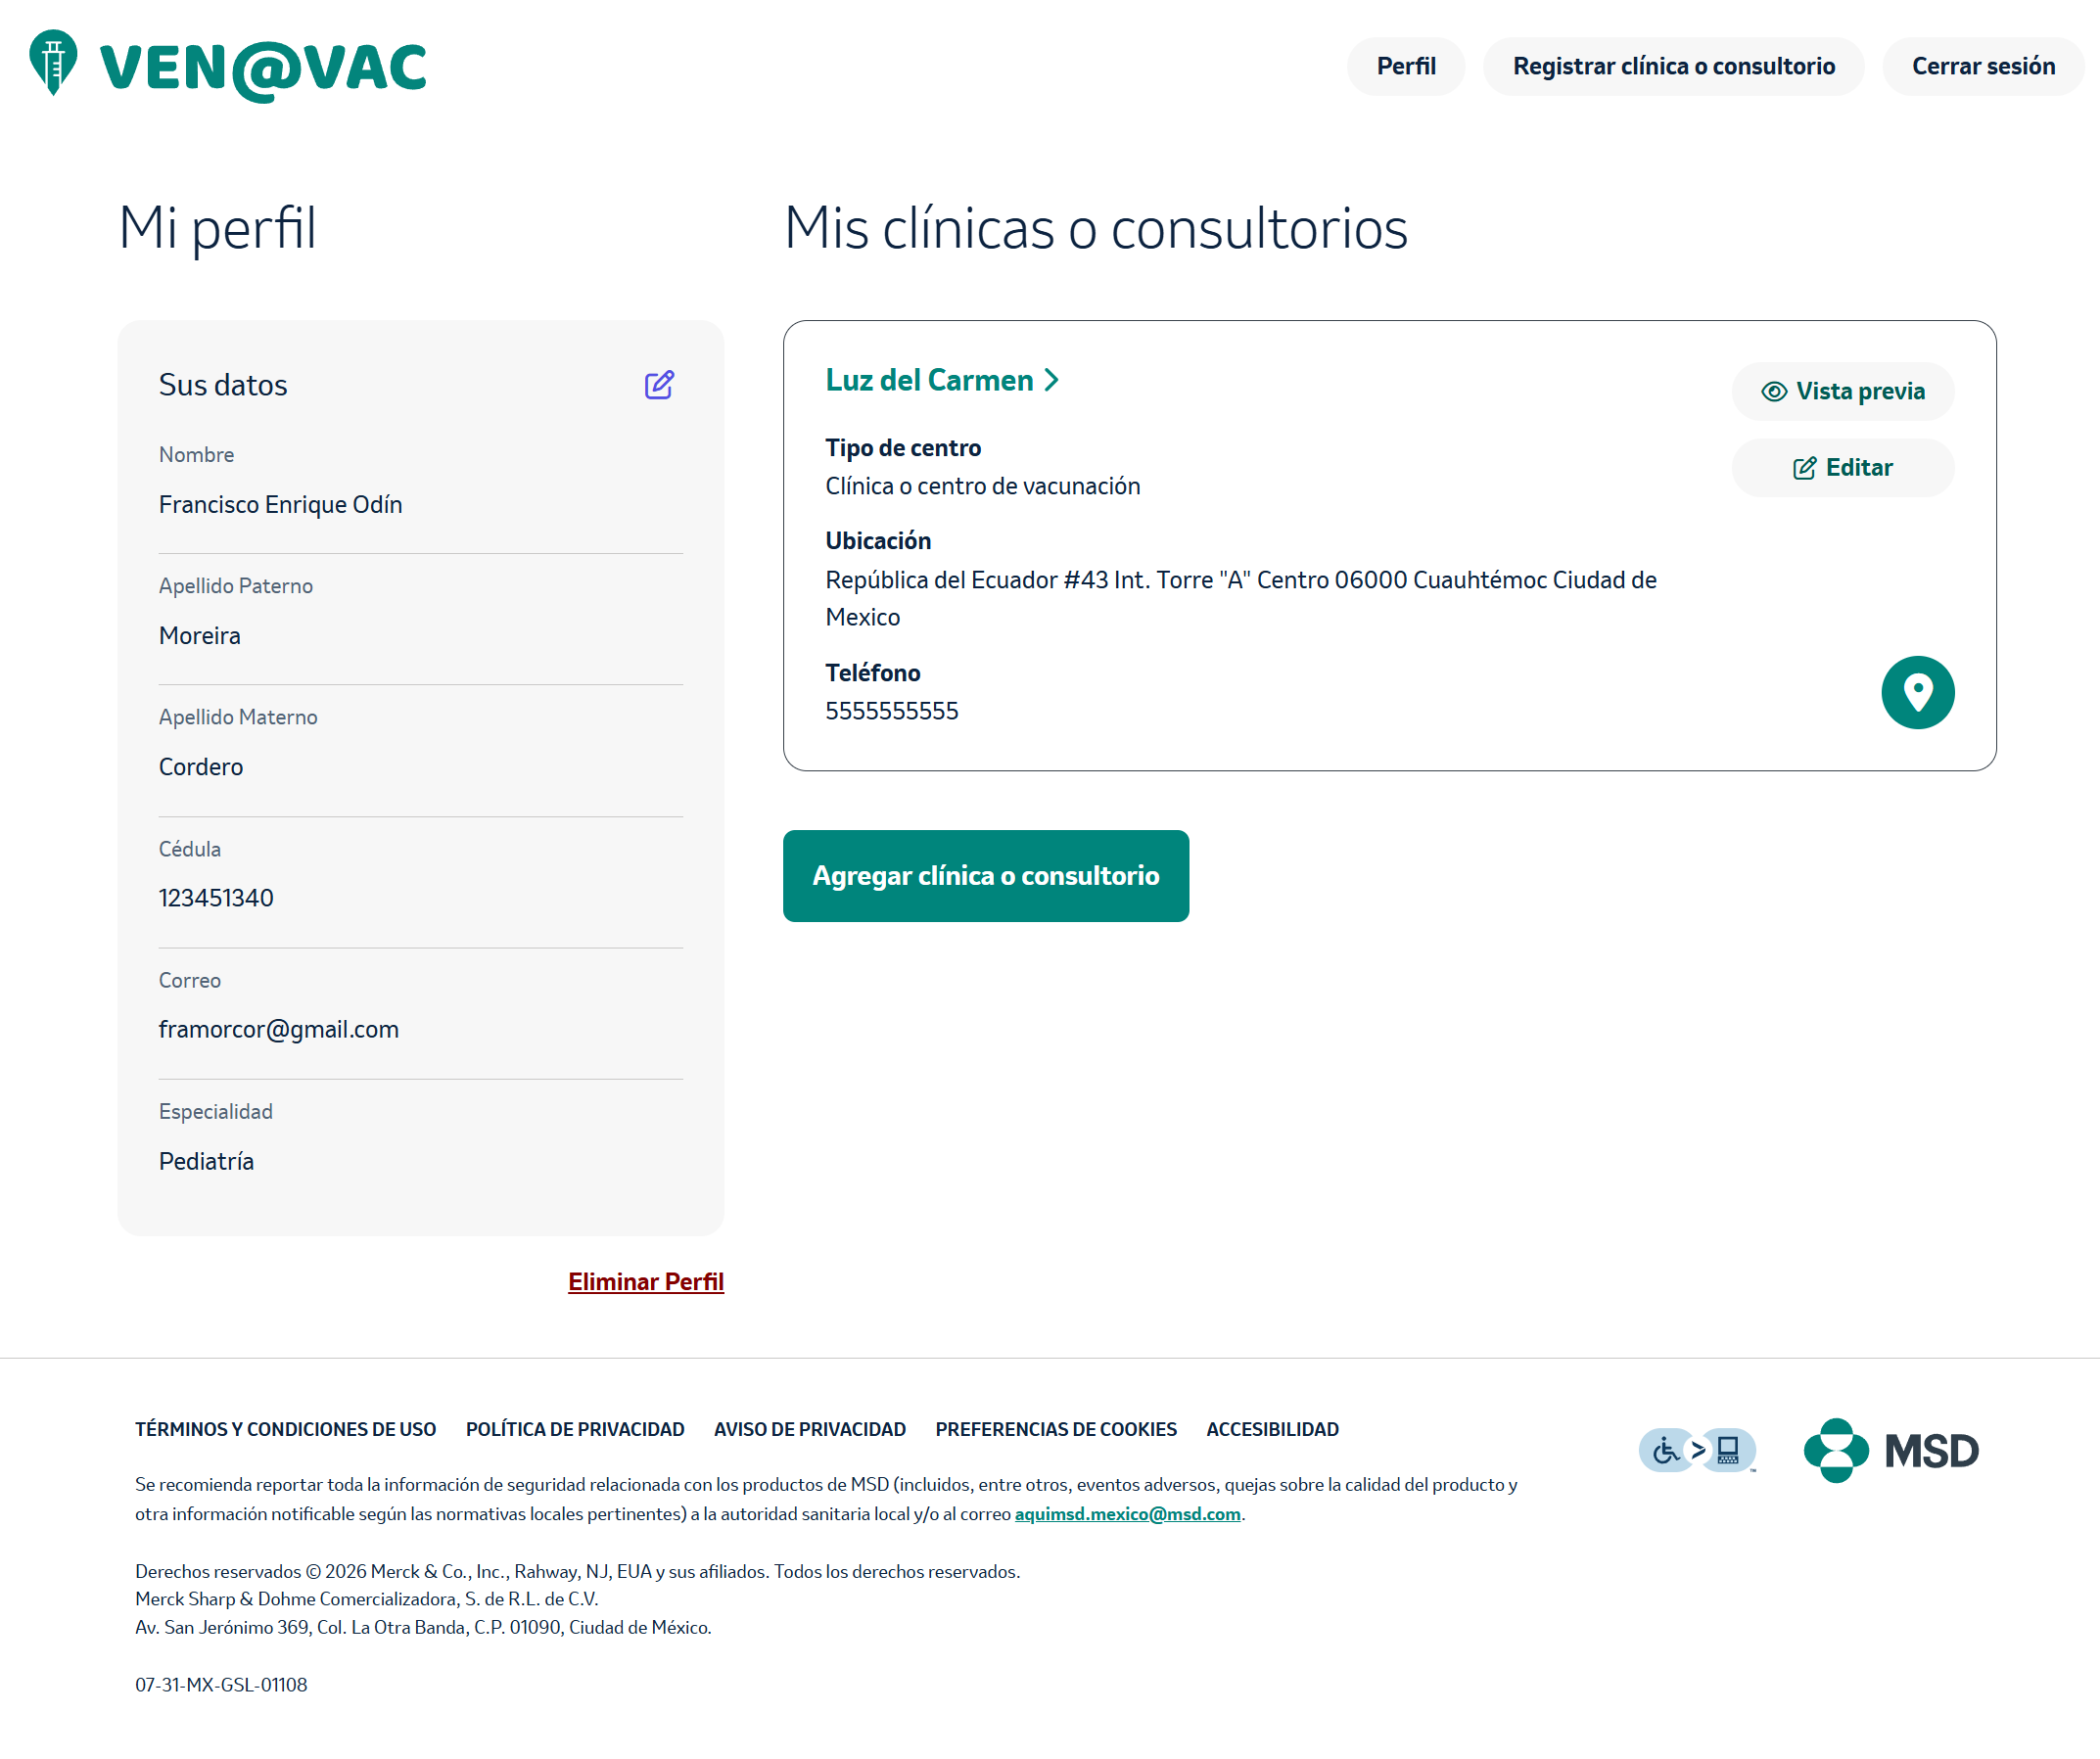Open Política de Privacidad footer link
2100x1759 pixels.
tap(575, 1429)
